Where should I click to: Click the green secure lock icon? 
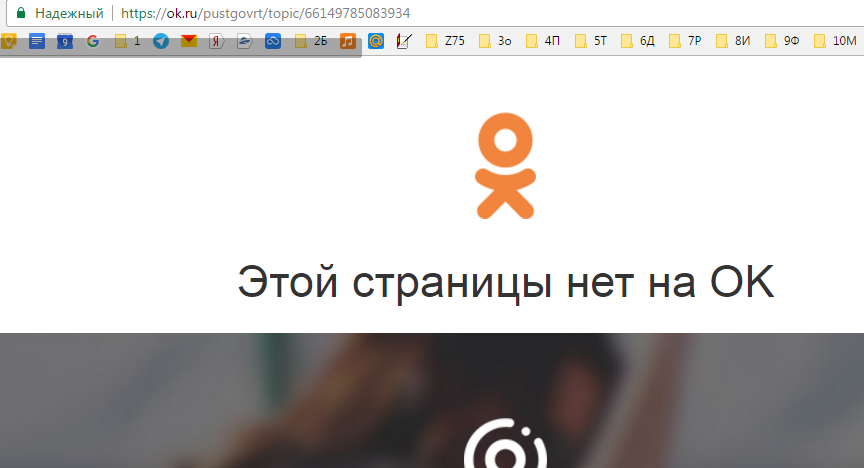pos(21,13)
